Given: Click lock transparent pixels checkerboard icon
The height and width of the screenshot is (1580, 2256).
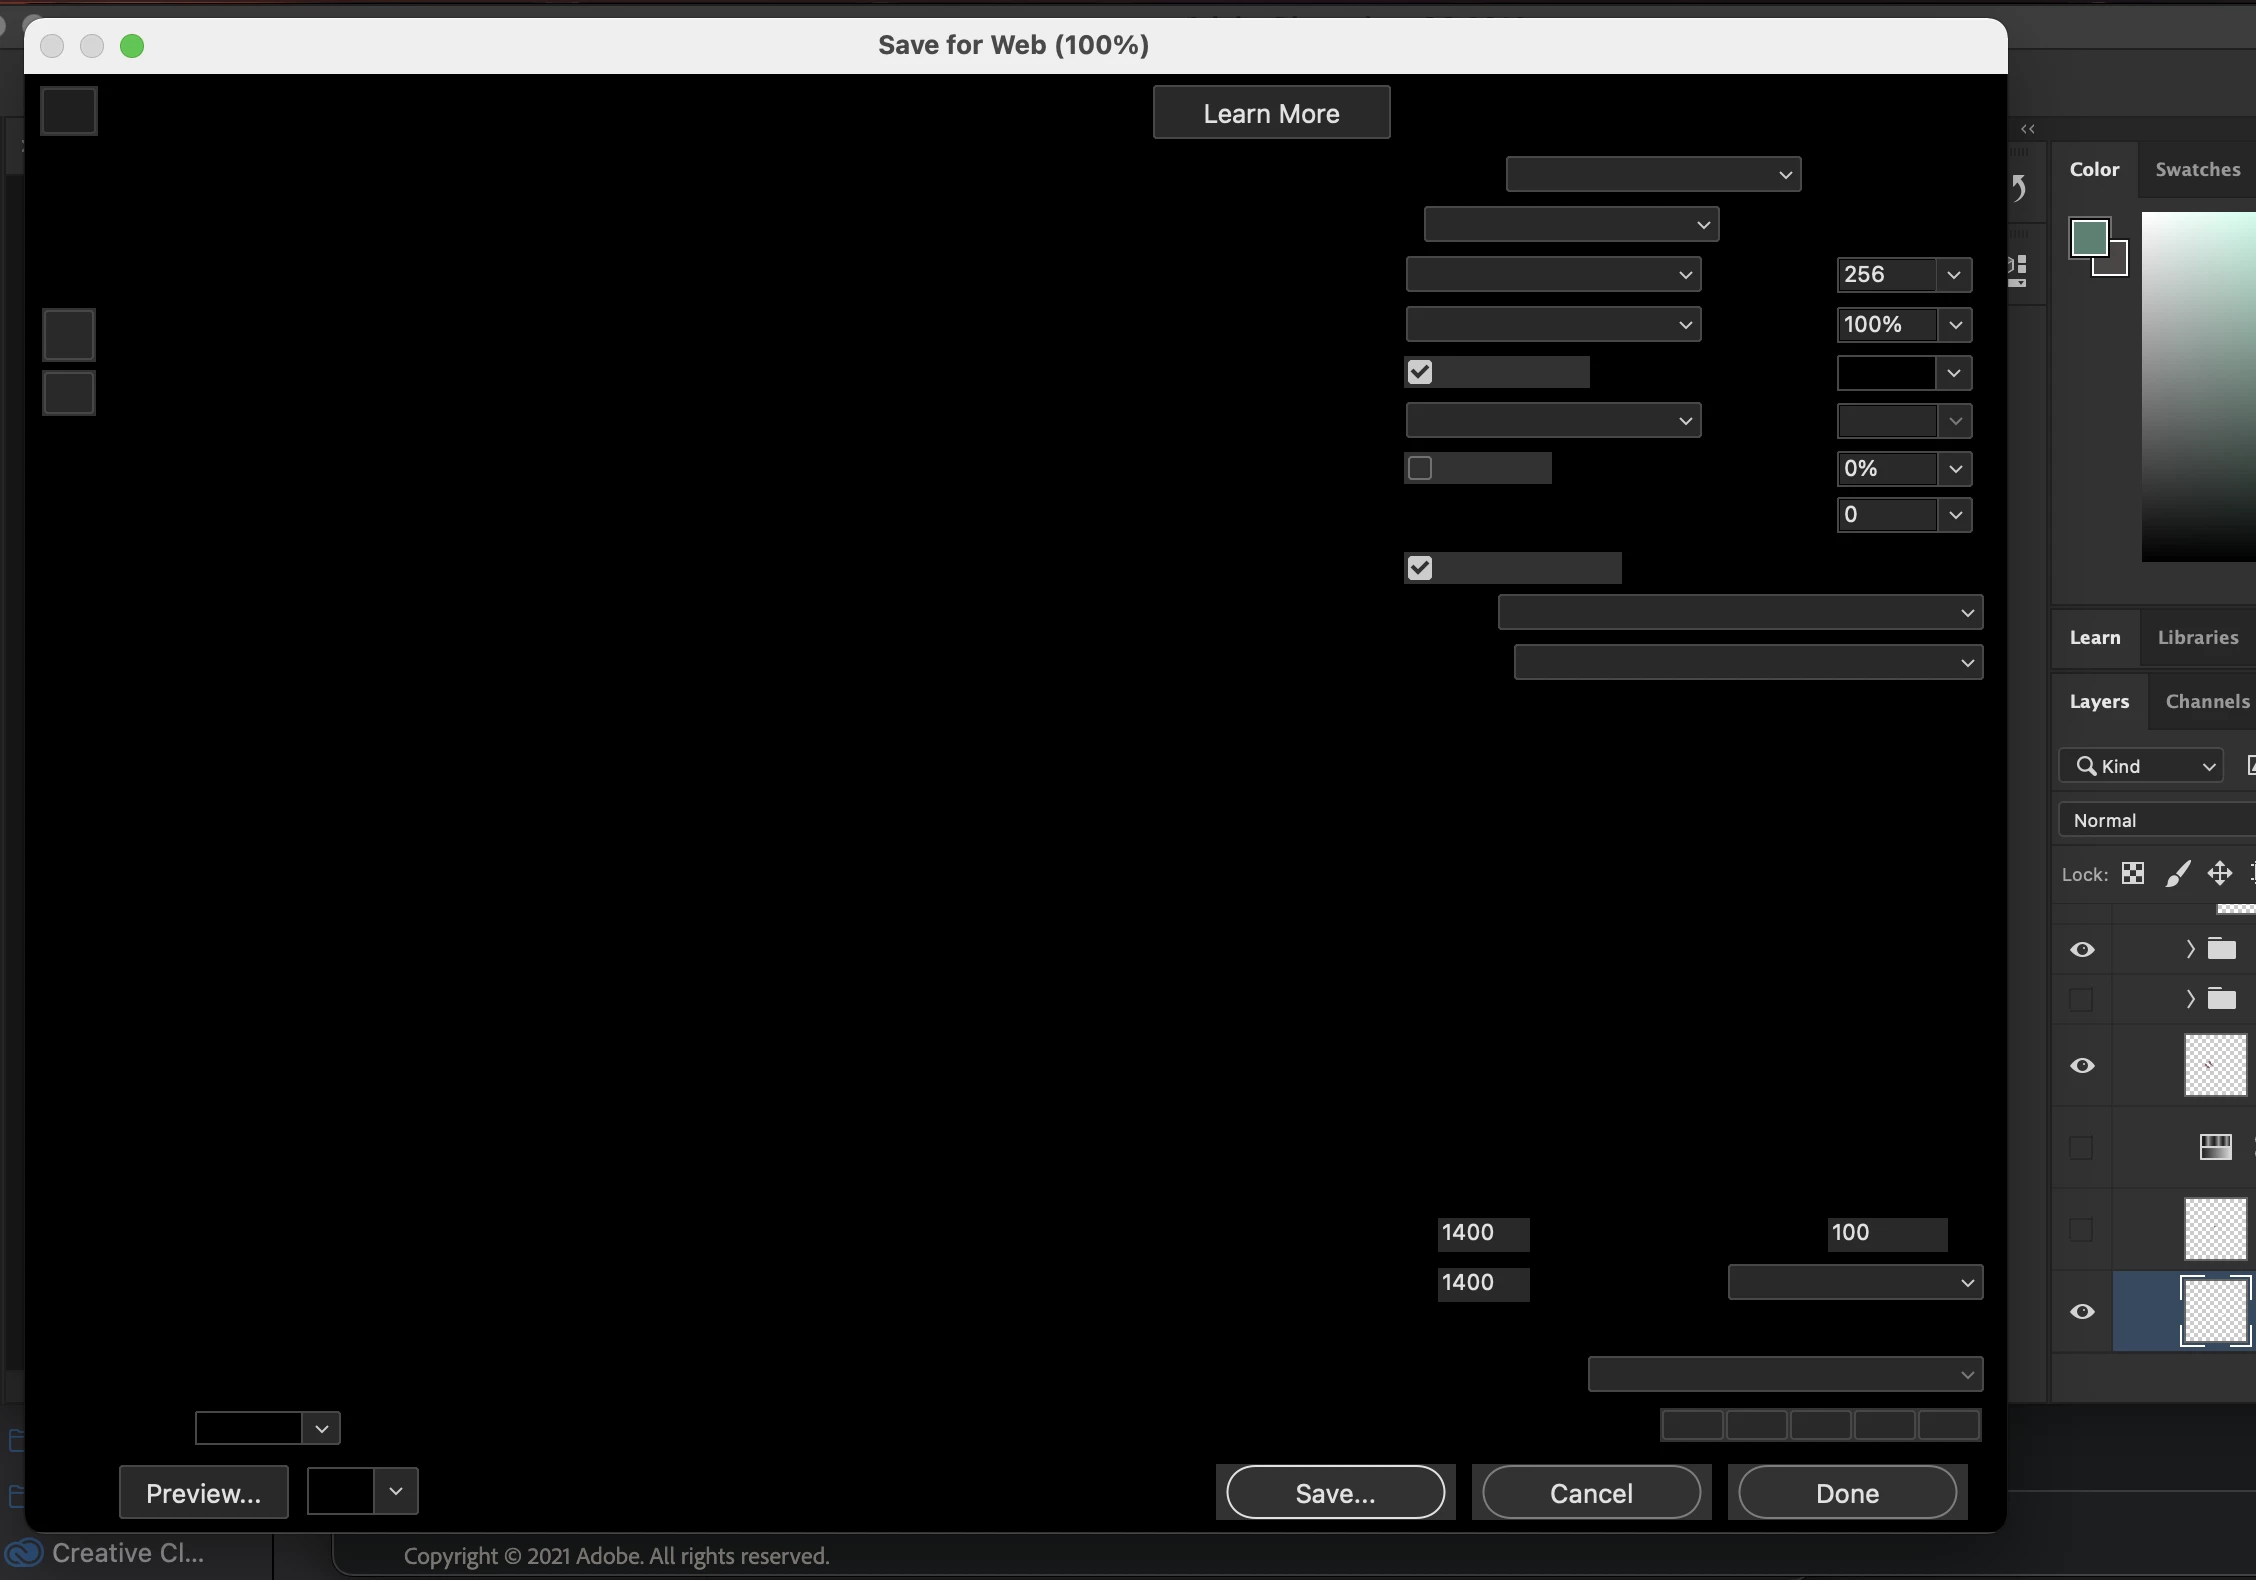Looking at the screenshot, I should click(x=2132, y=873).
